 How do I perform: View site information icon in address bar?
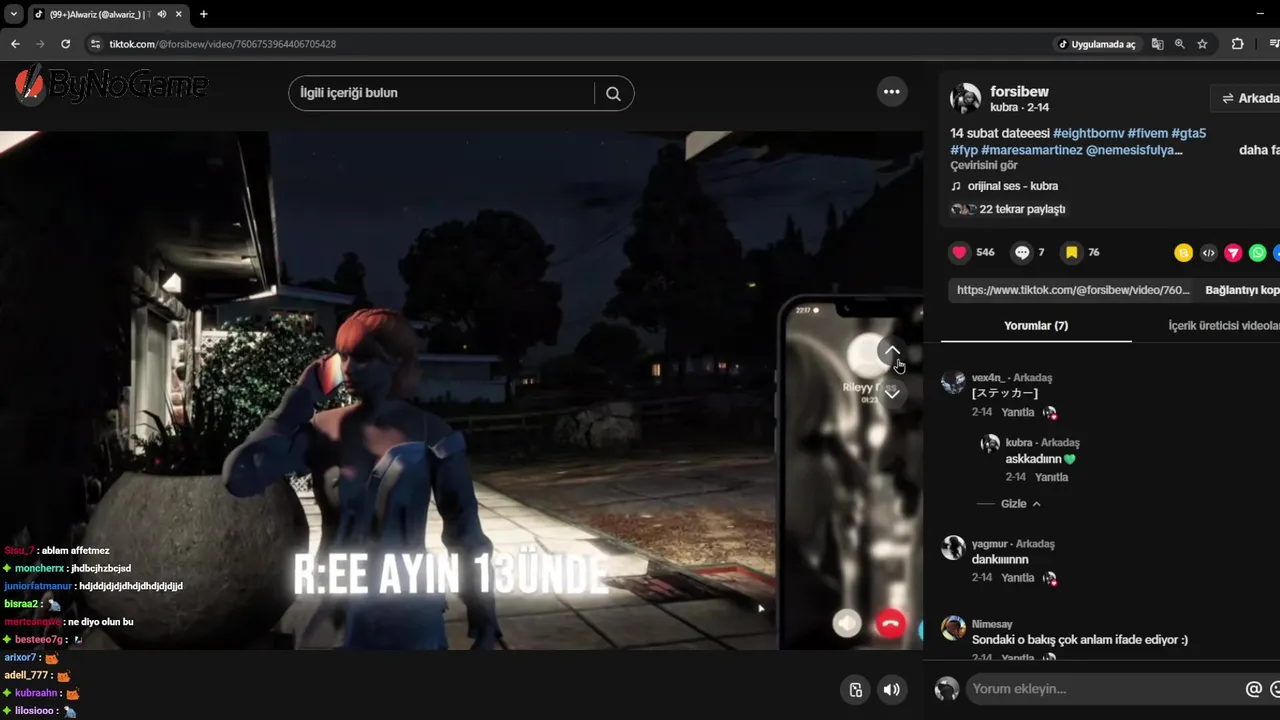(95, 44)
